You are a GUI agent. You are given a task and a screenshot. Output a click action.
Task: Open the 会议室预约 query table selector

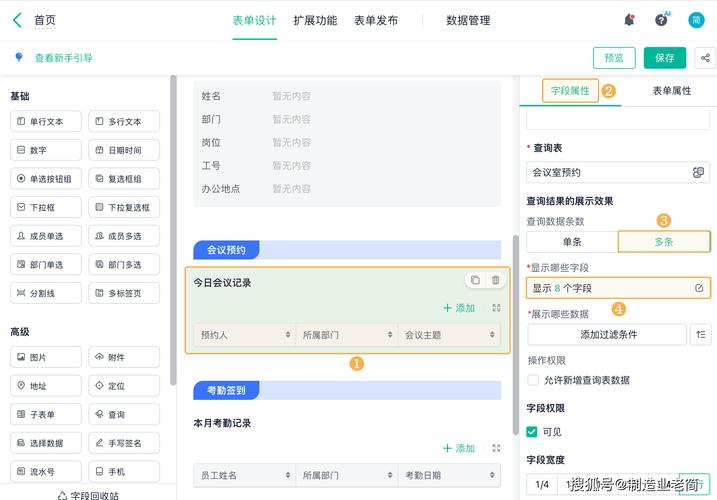pyautogui.click(x=618, y=172)
